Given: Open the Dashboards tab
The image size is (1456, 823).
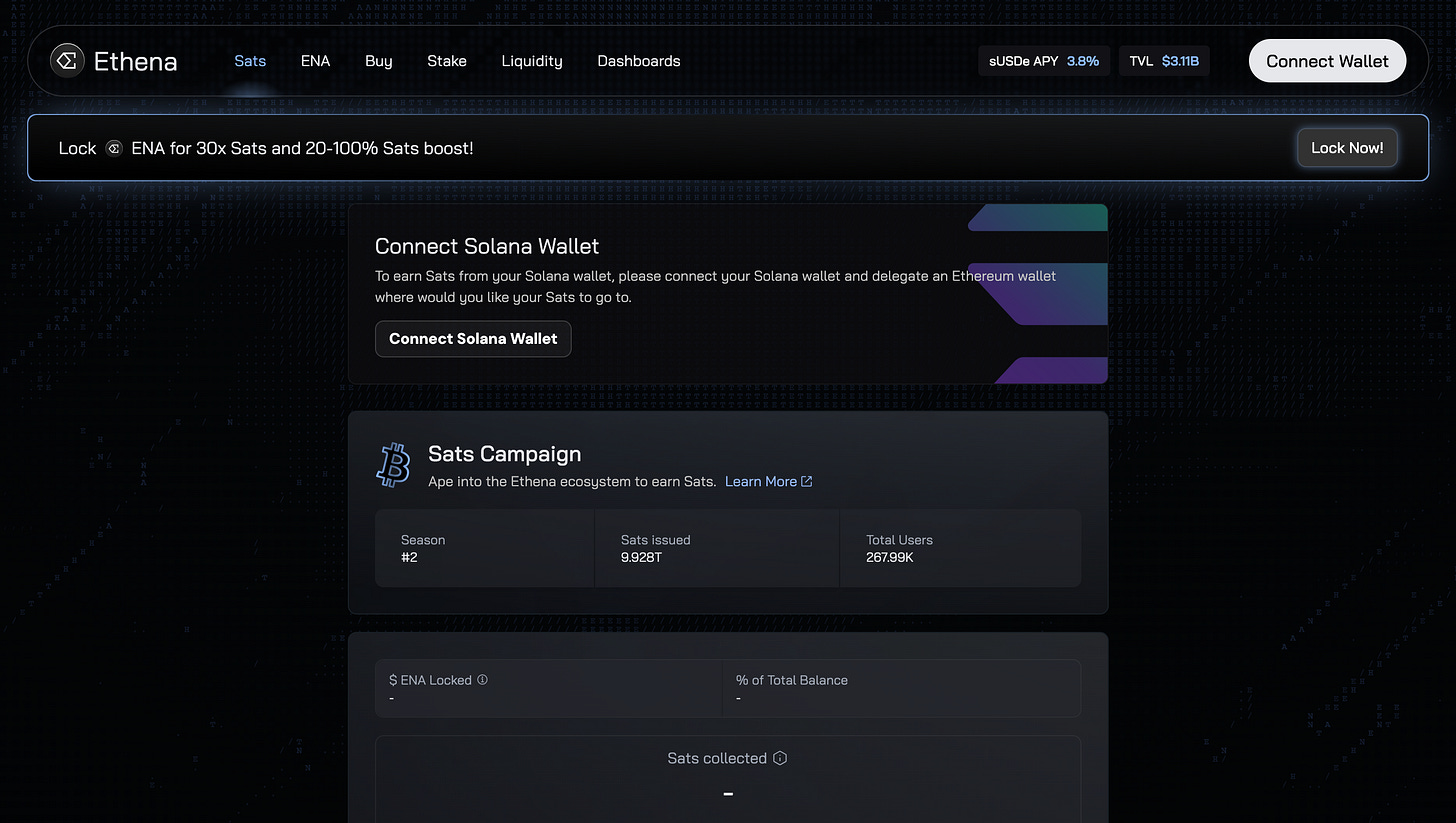Looking at the screenshot, I should pos(639,61).
